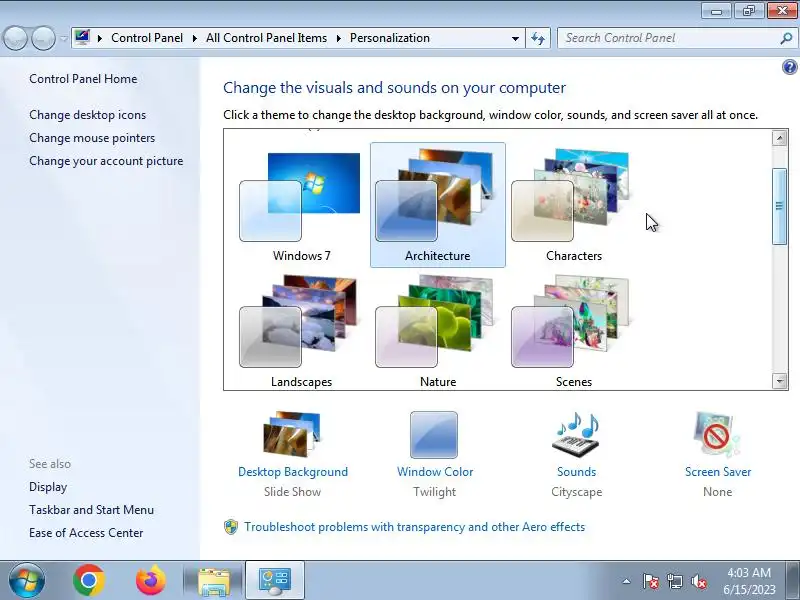The width and height of the screenshot is (800, 600).
Task: Open the Display link under See also
Action: click(x=48, y=487)
